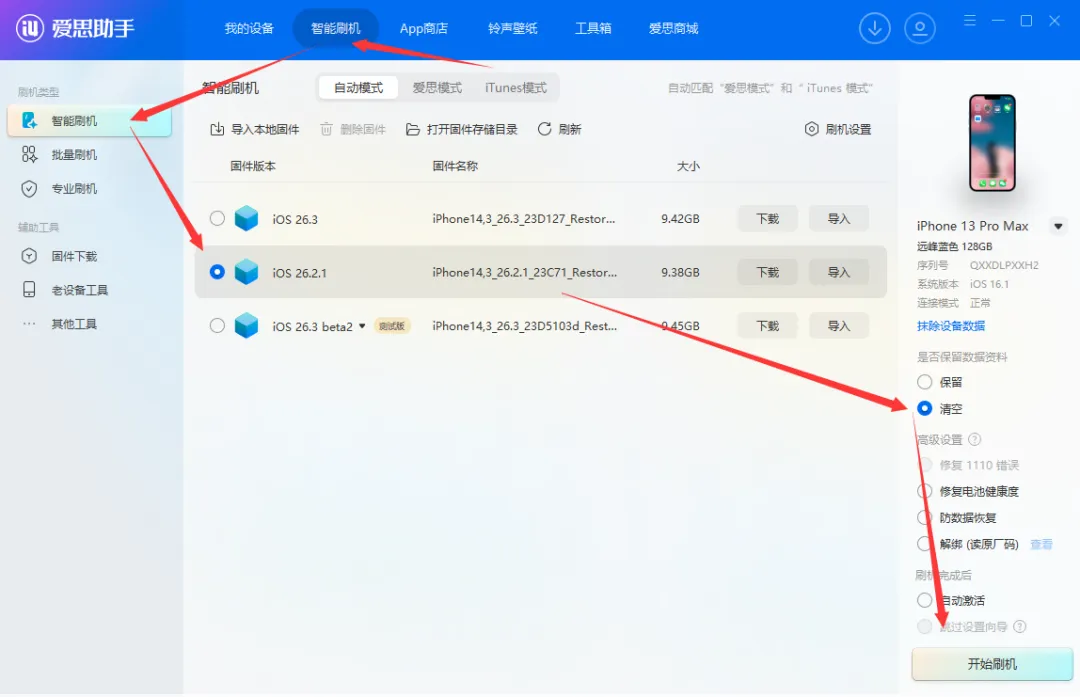1080x697 pixels.
Task: Enable 自动激活 after flashing
Action: pos(924,600)
